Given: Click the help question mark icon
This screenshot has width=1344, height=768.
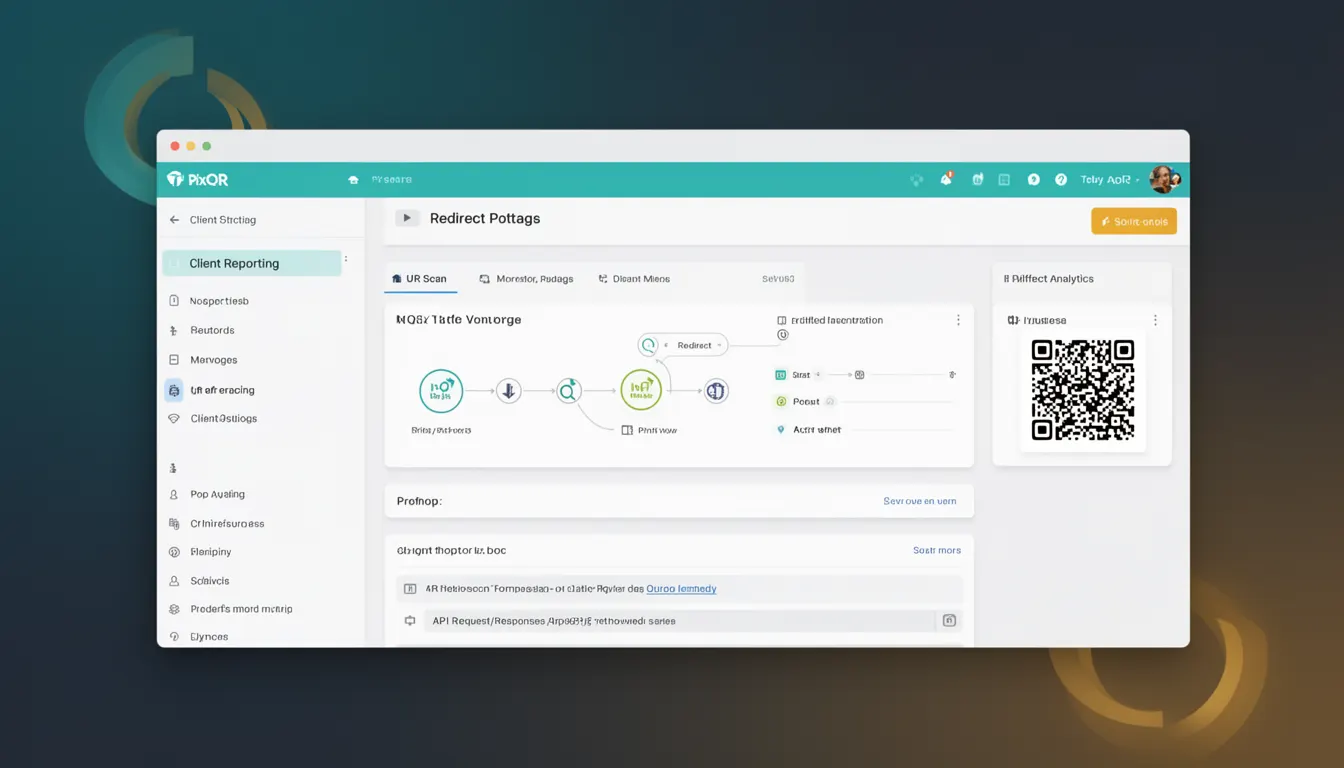Looking at the screenshot, I should [x=1061, y=180].
